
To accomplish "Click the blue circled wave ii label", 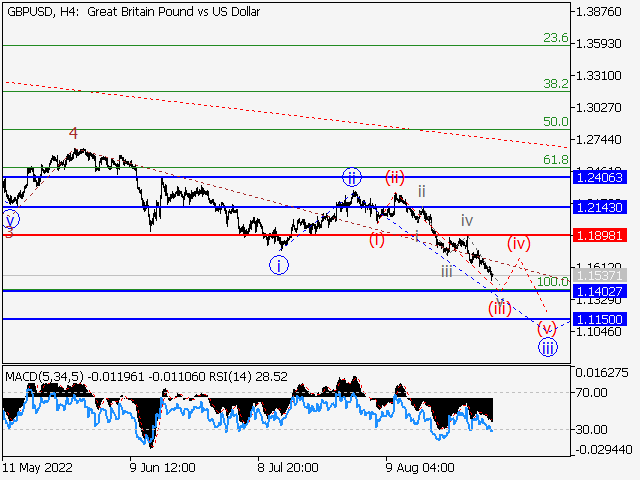I will (x=352, y=178).
